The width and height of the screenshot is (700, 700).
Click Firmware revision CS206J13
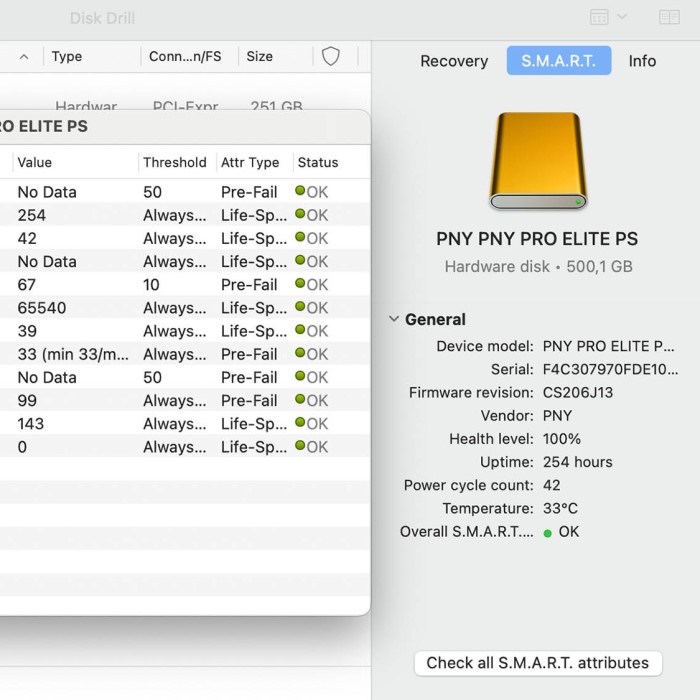click(578, 392)
